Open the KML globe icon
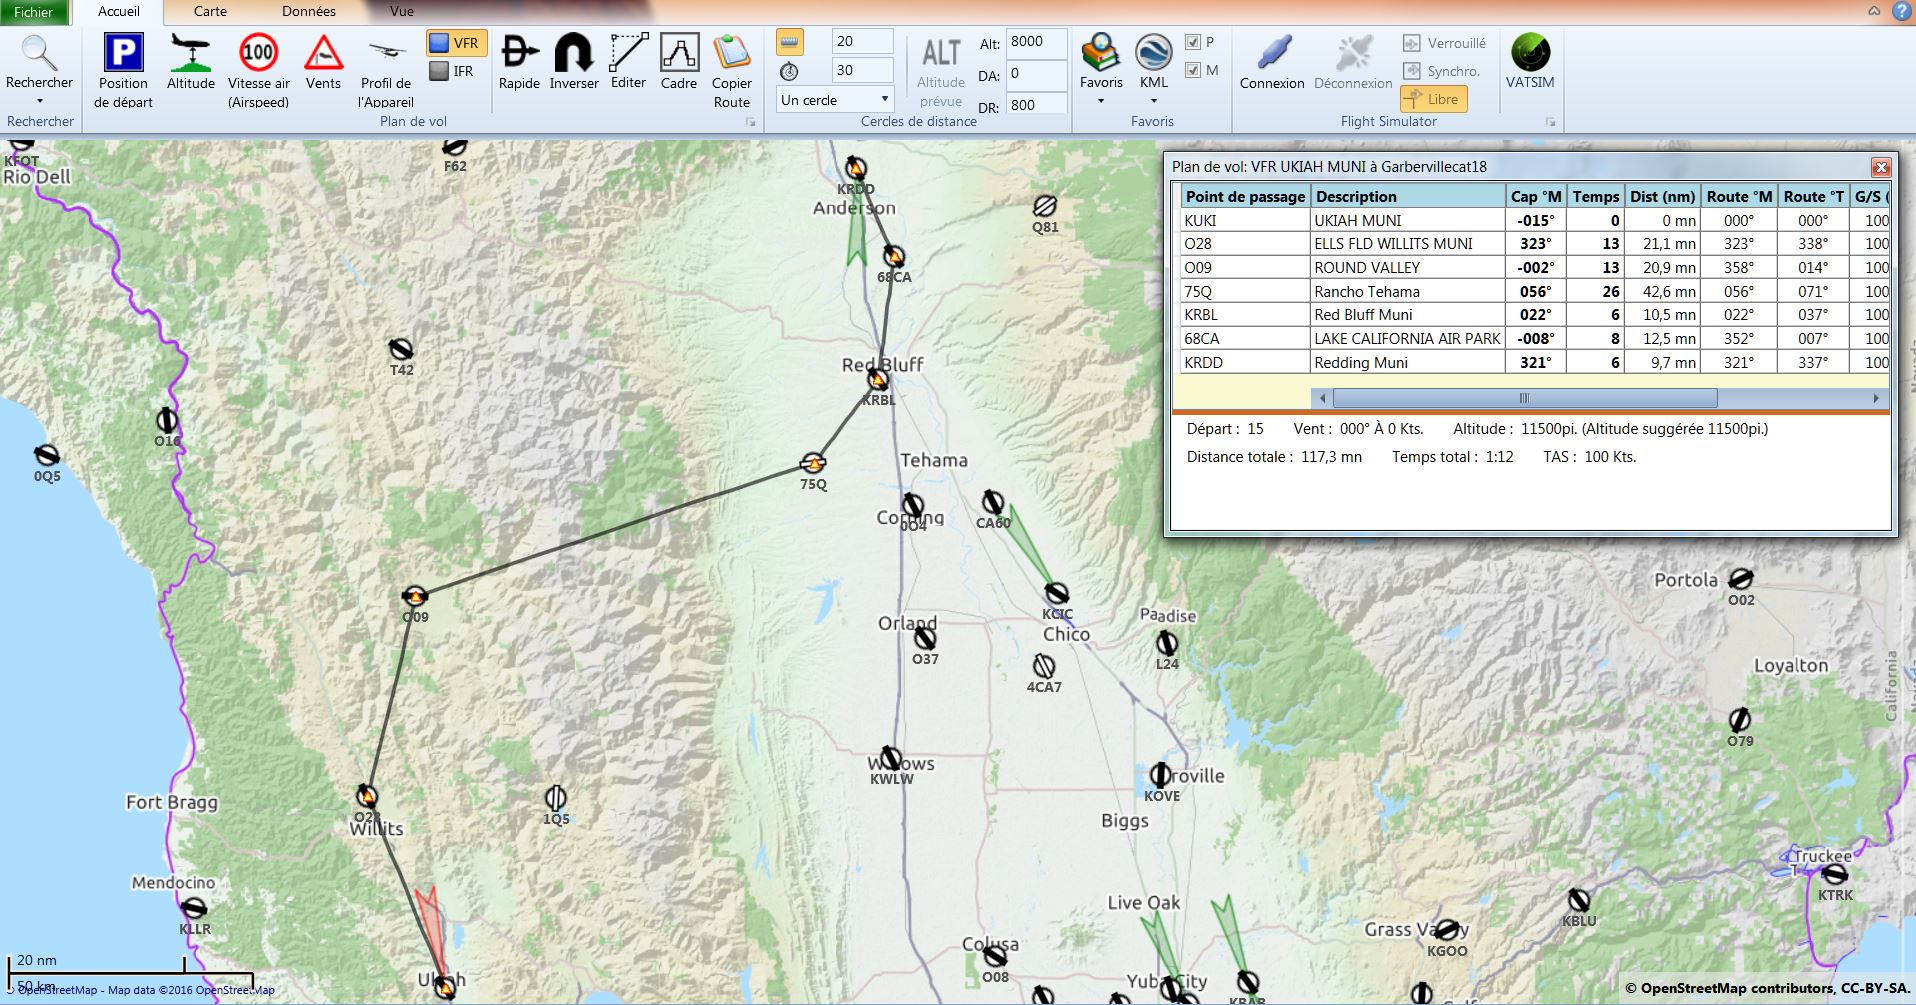The width and height of the screenshot is (1916, 1005). click(1154, 52)
